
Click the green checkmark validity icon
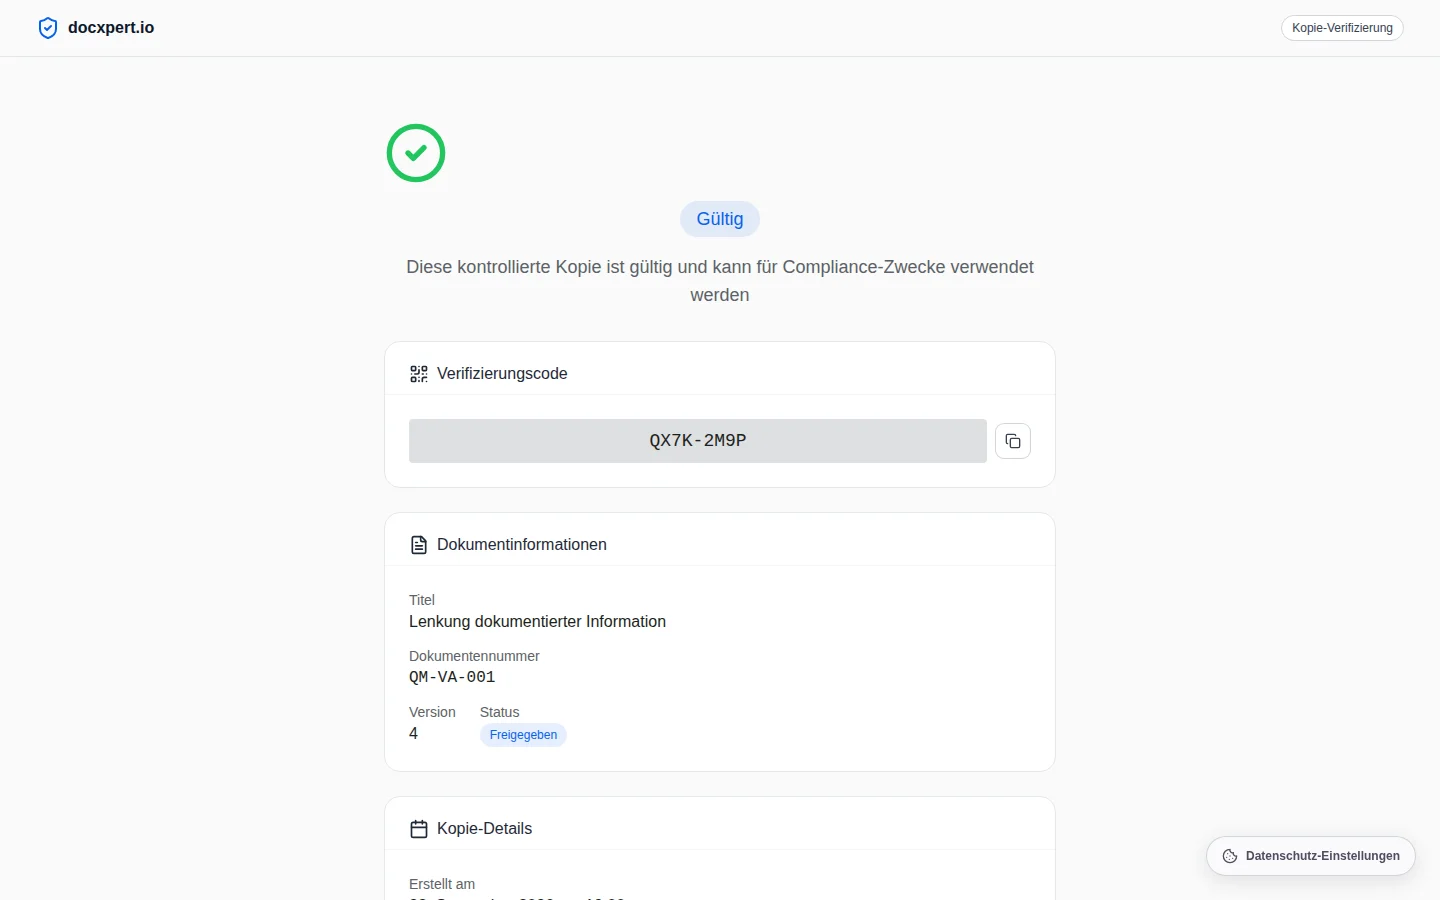pyautogui.click(x=416, y=153)
